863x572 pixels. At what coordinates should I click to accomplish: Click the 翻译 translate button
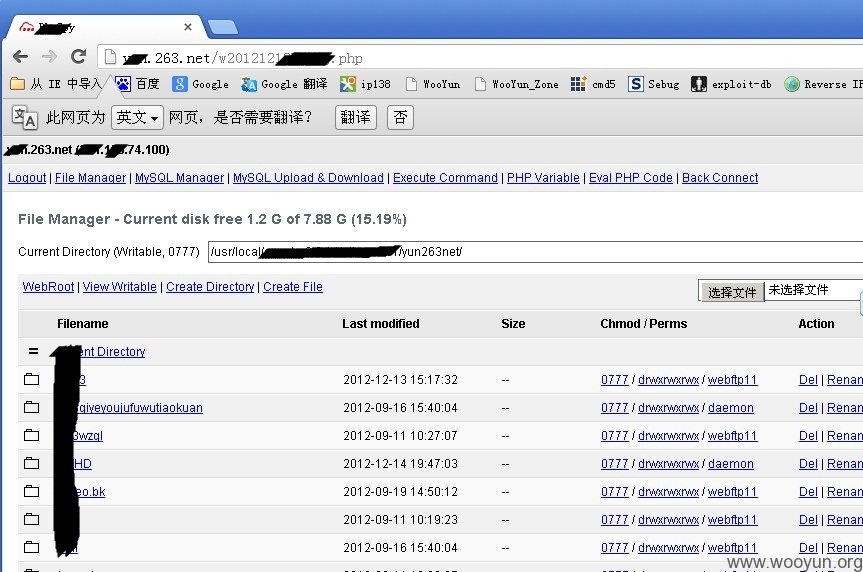pyautogui.click(x=356, y=117)
